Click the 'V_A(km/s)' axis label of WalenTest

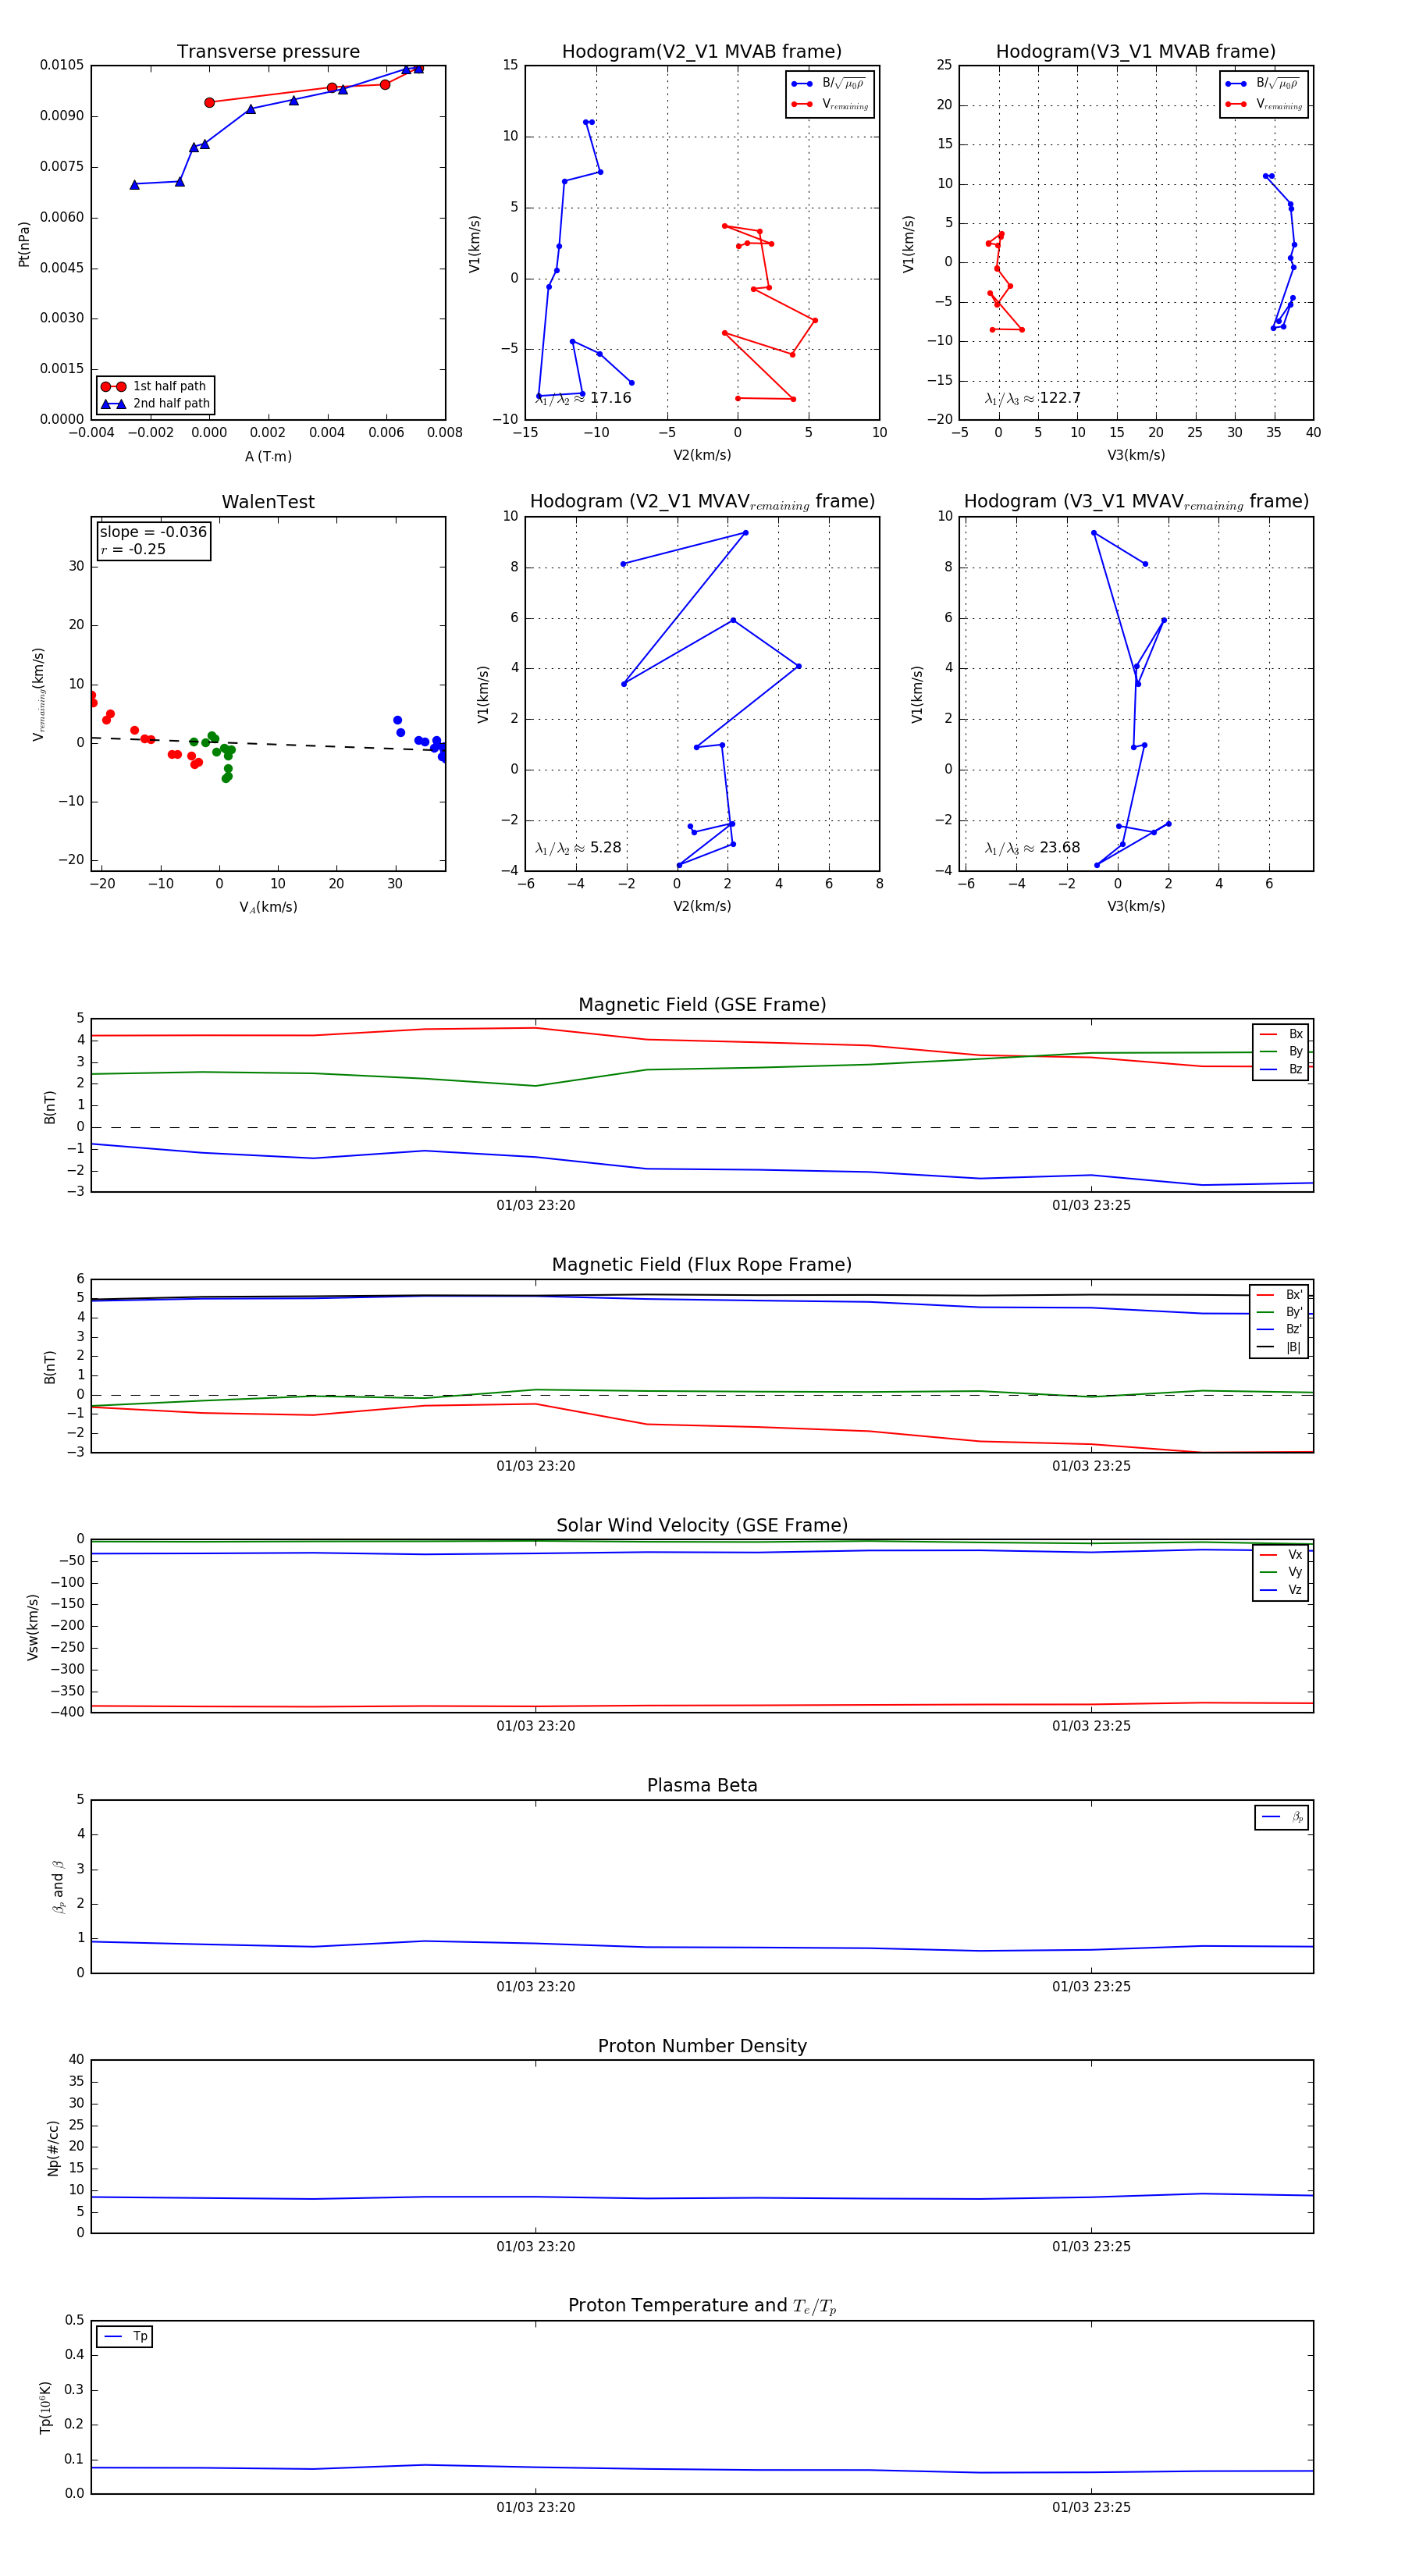click(x=268, y=907)
